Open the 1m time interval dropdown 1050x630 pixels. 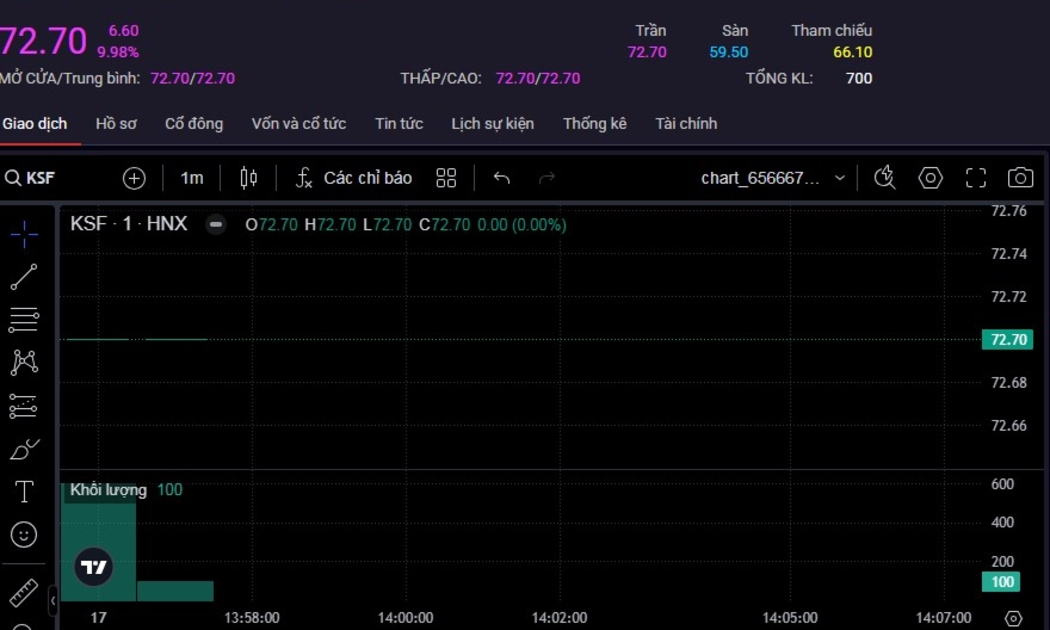pos(192,178)
